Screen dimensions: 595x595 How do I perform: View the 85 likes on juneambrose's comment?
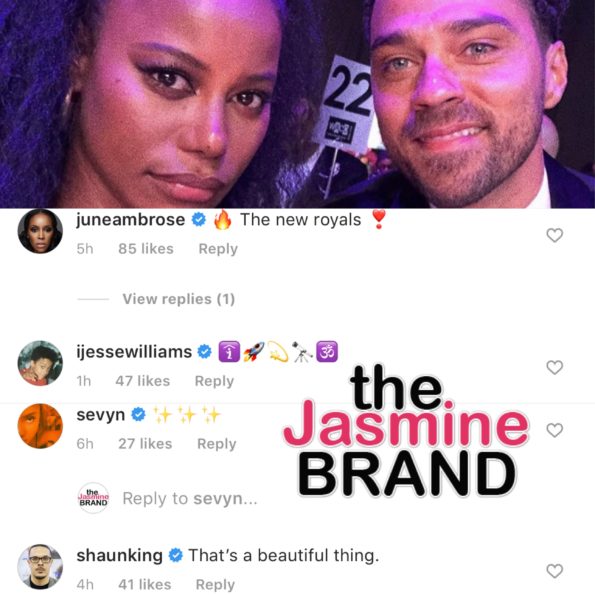[146, 249]
